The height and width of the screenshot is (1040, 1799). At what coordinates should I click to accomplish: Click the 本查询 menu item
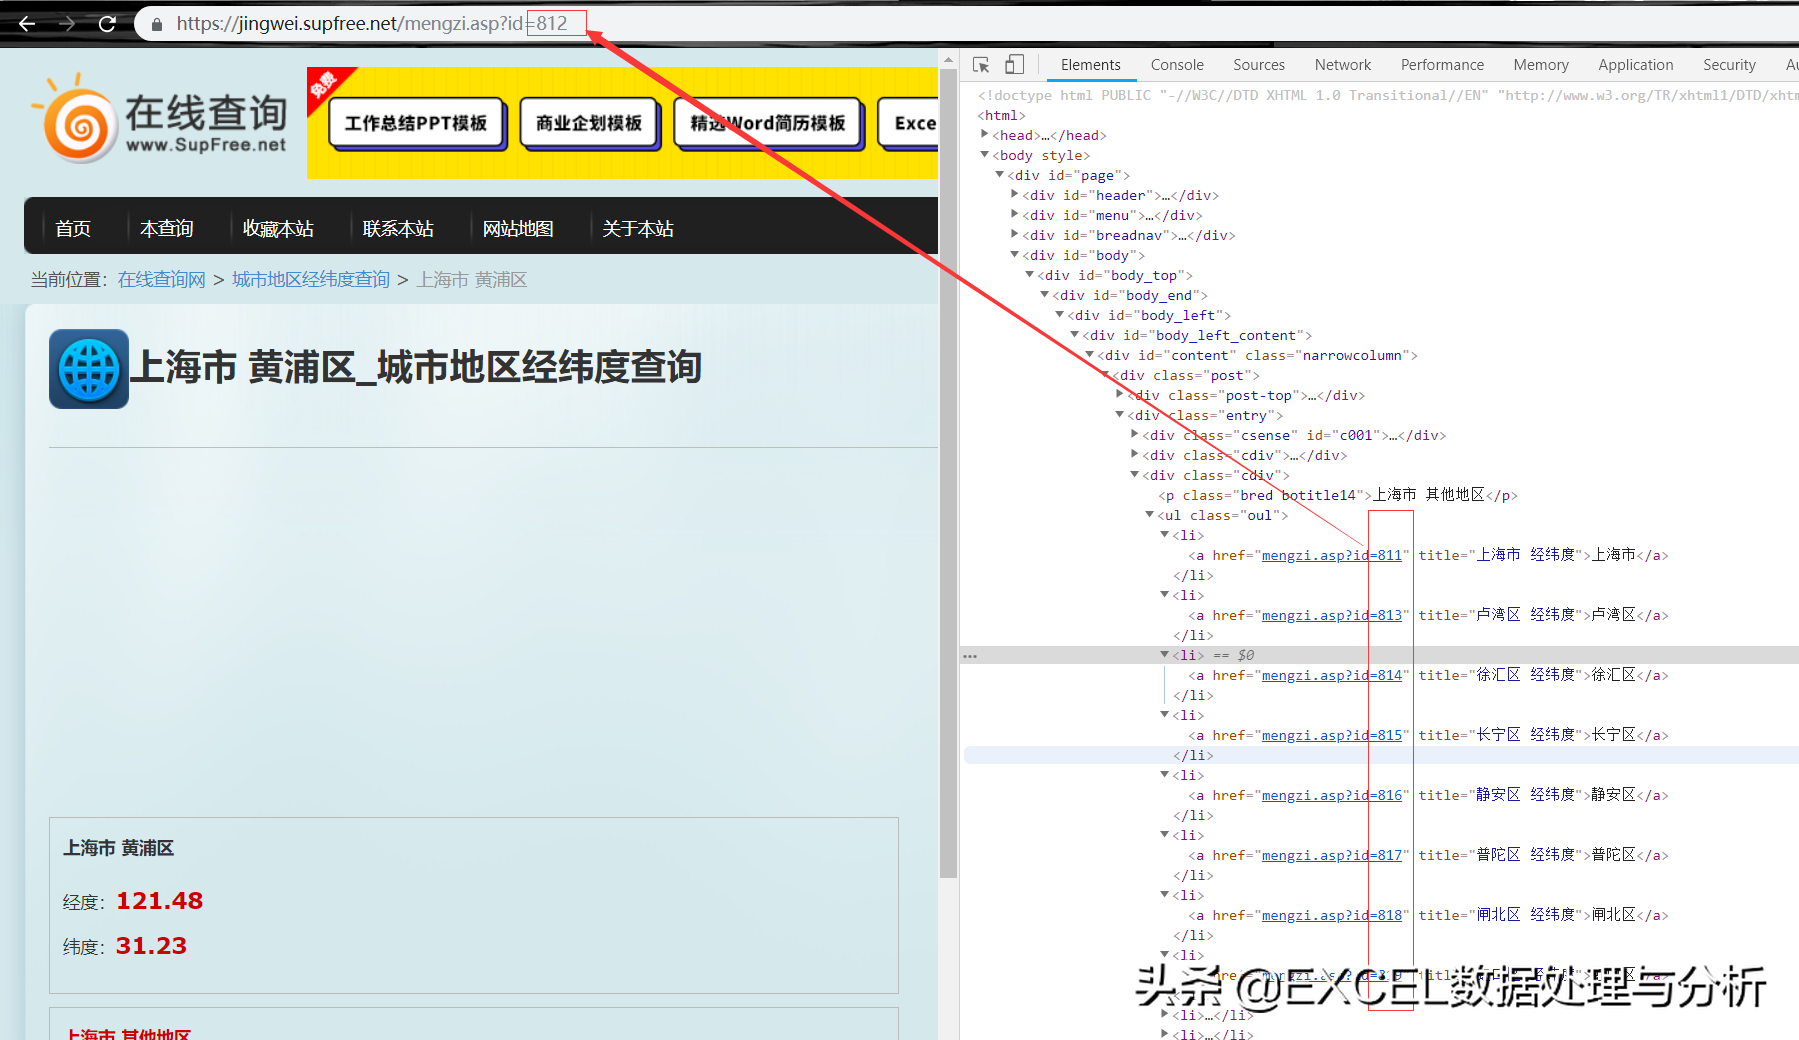point(167,229)
